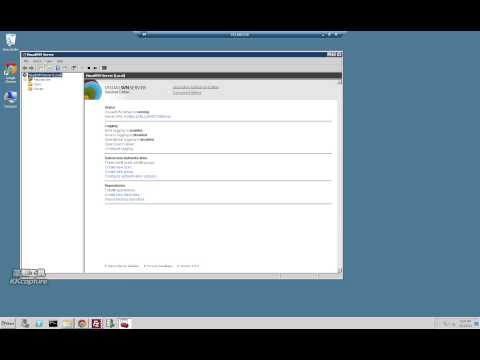480x360 pixels.
Task: Click the black Stop square toolbar icon
Action: (x=89, y=68)
